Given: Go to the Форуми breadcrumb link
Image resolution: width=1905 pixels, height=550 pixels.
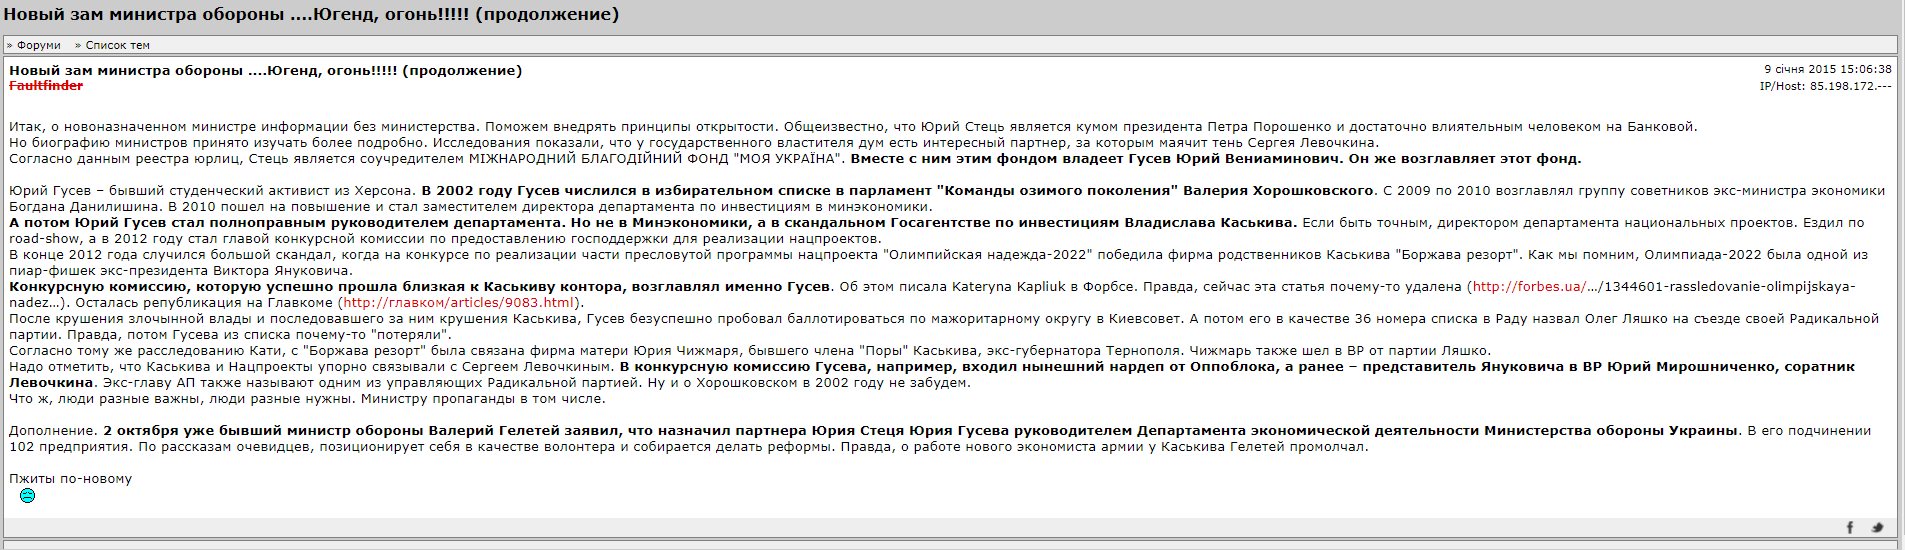Looking at the screenshot, I should tap(38, 45).
